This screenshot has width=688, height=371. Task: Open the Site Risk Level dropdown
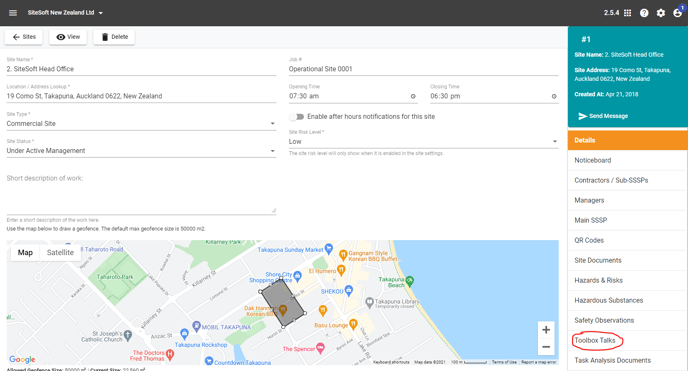click(423, 142)
